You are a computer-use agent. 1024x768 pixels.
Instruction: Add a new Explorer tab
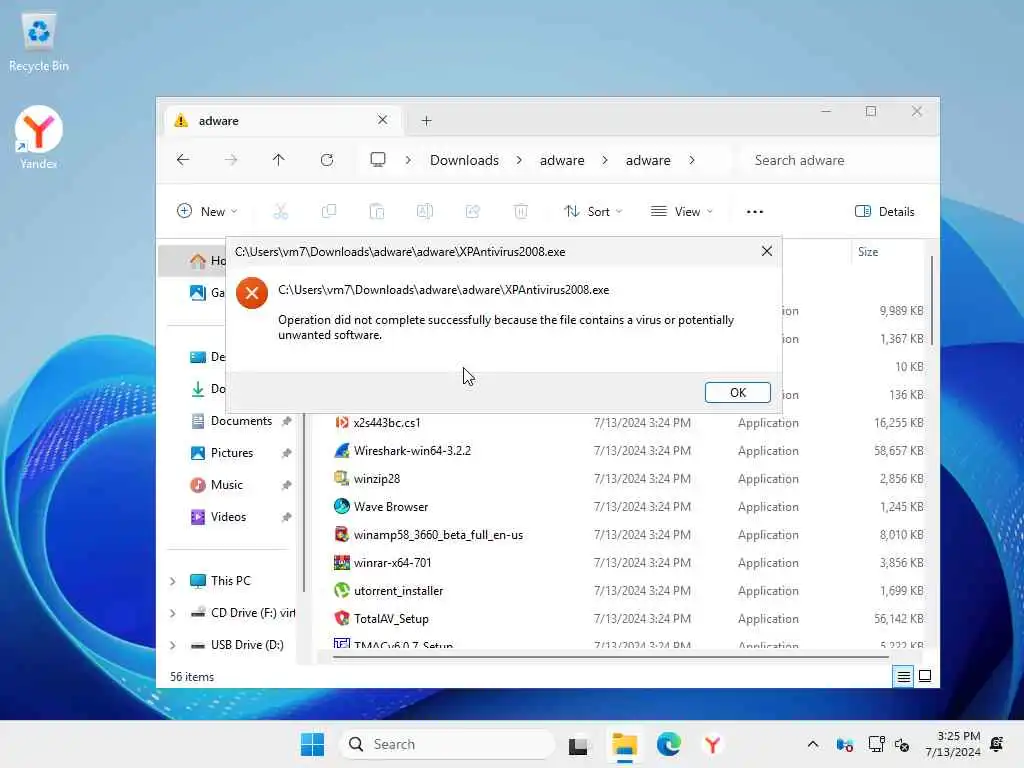tap(426, 120)
